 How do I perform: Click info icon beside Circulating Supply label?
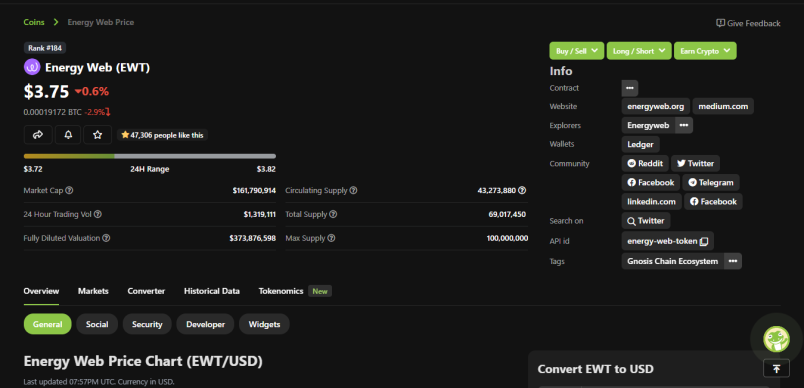[353, 190]
